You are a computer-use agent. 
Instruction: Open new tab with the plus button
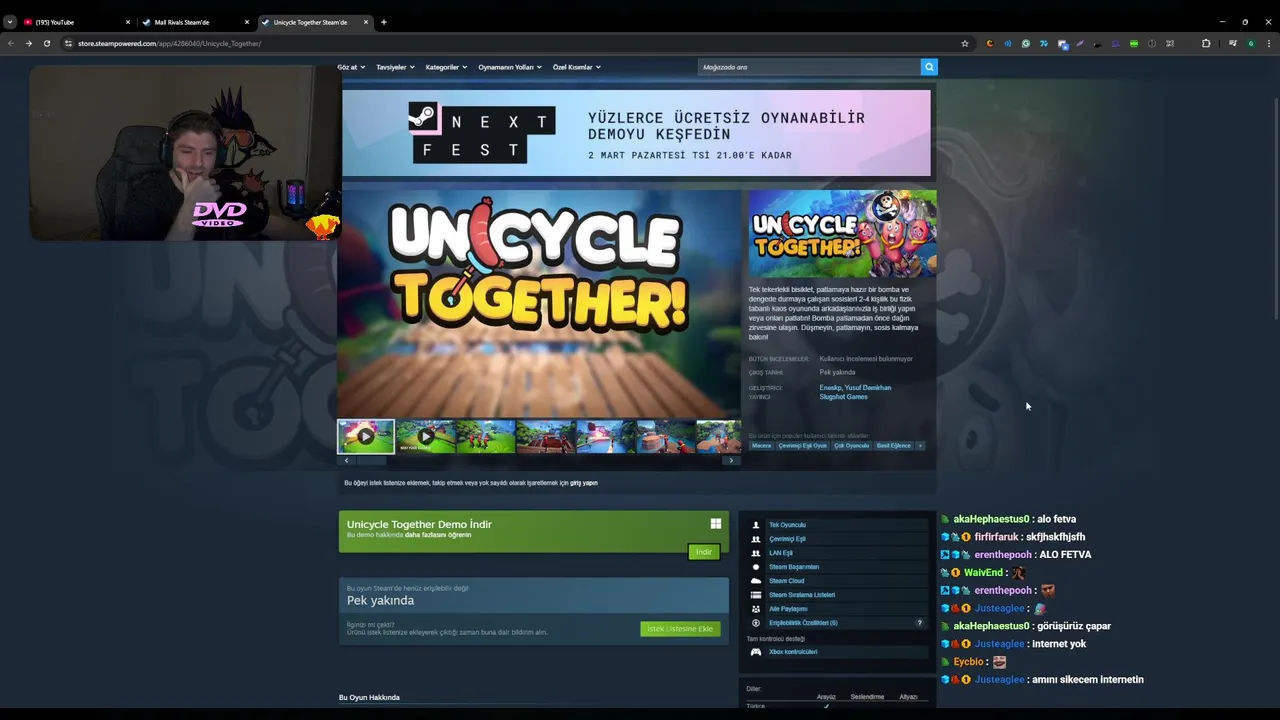(384, 22)
